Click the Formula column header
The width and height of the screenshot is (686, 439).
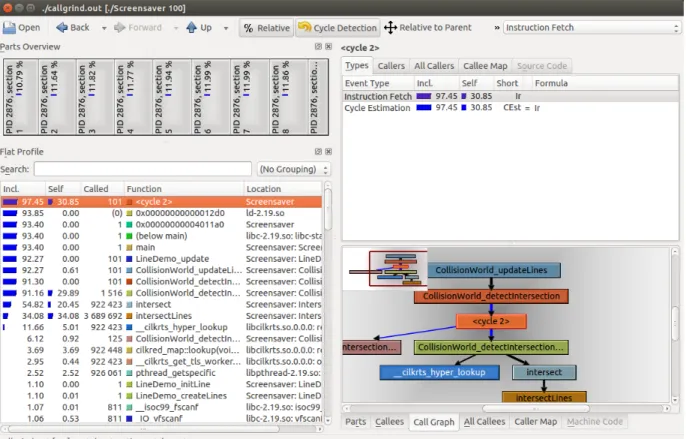coord(551,83)
